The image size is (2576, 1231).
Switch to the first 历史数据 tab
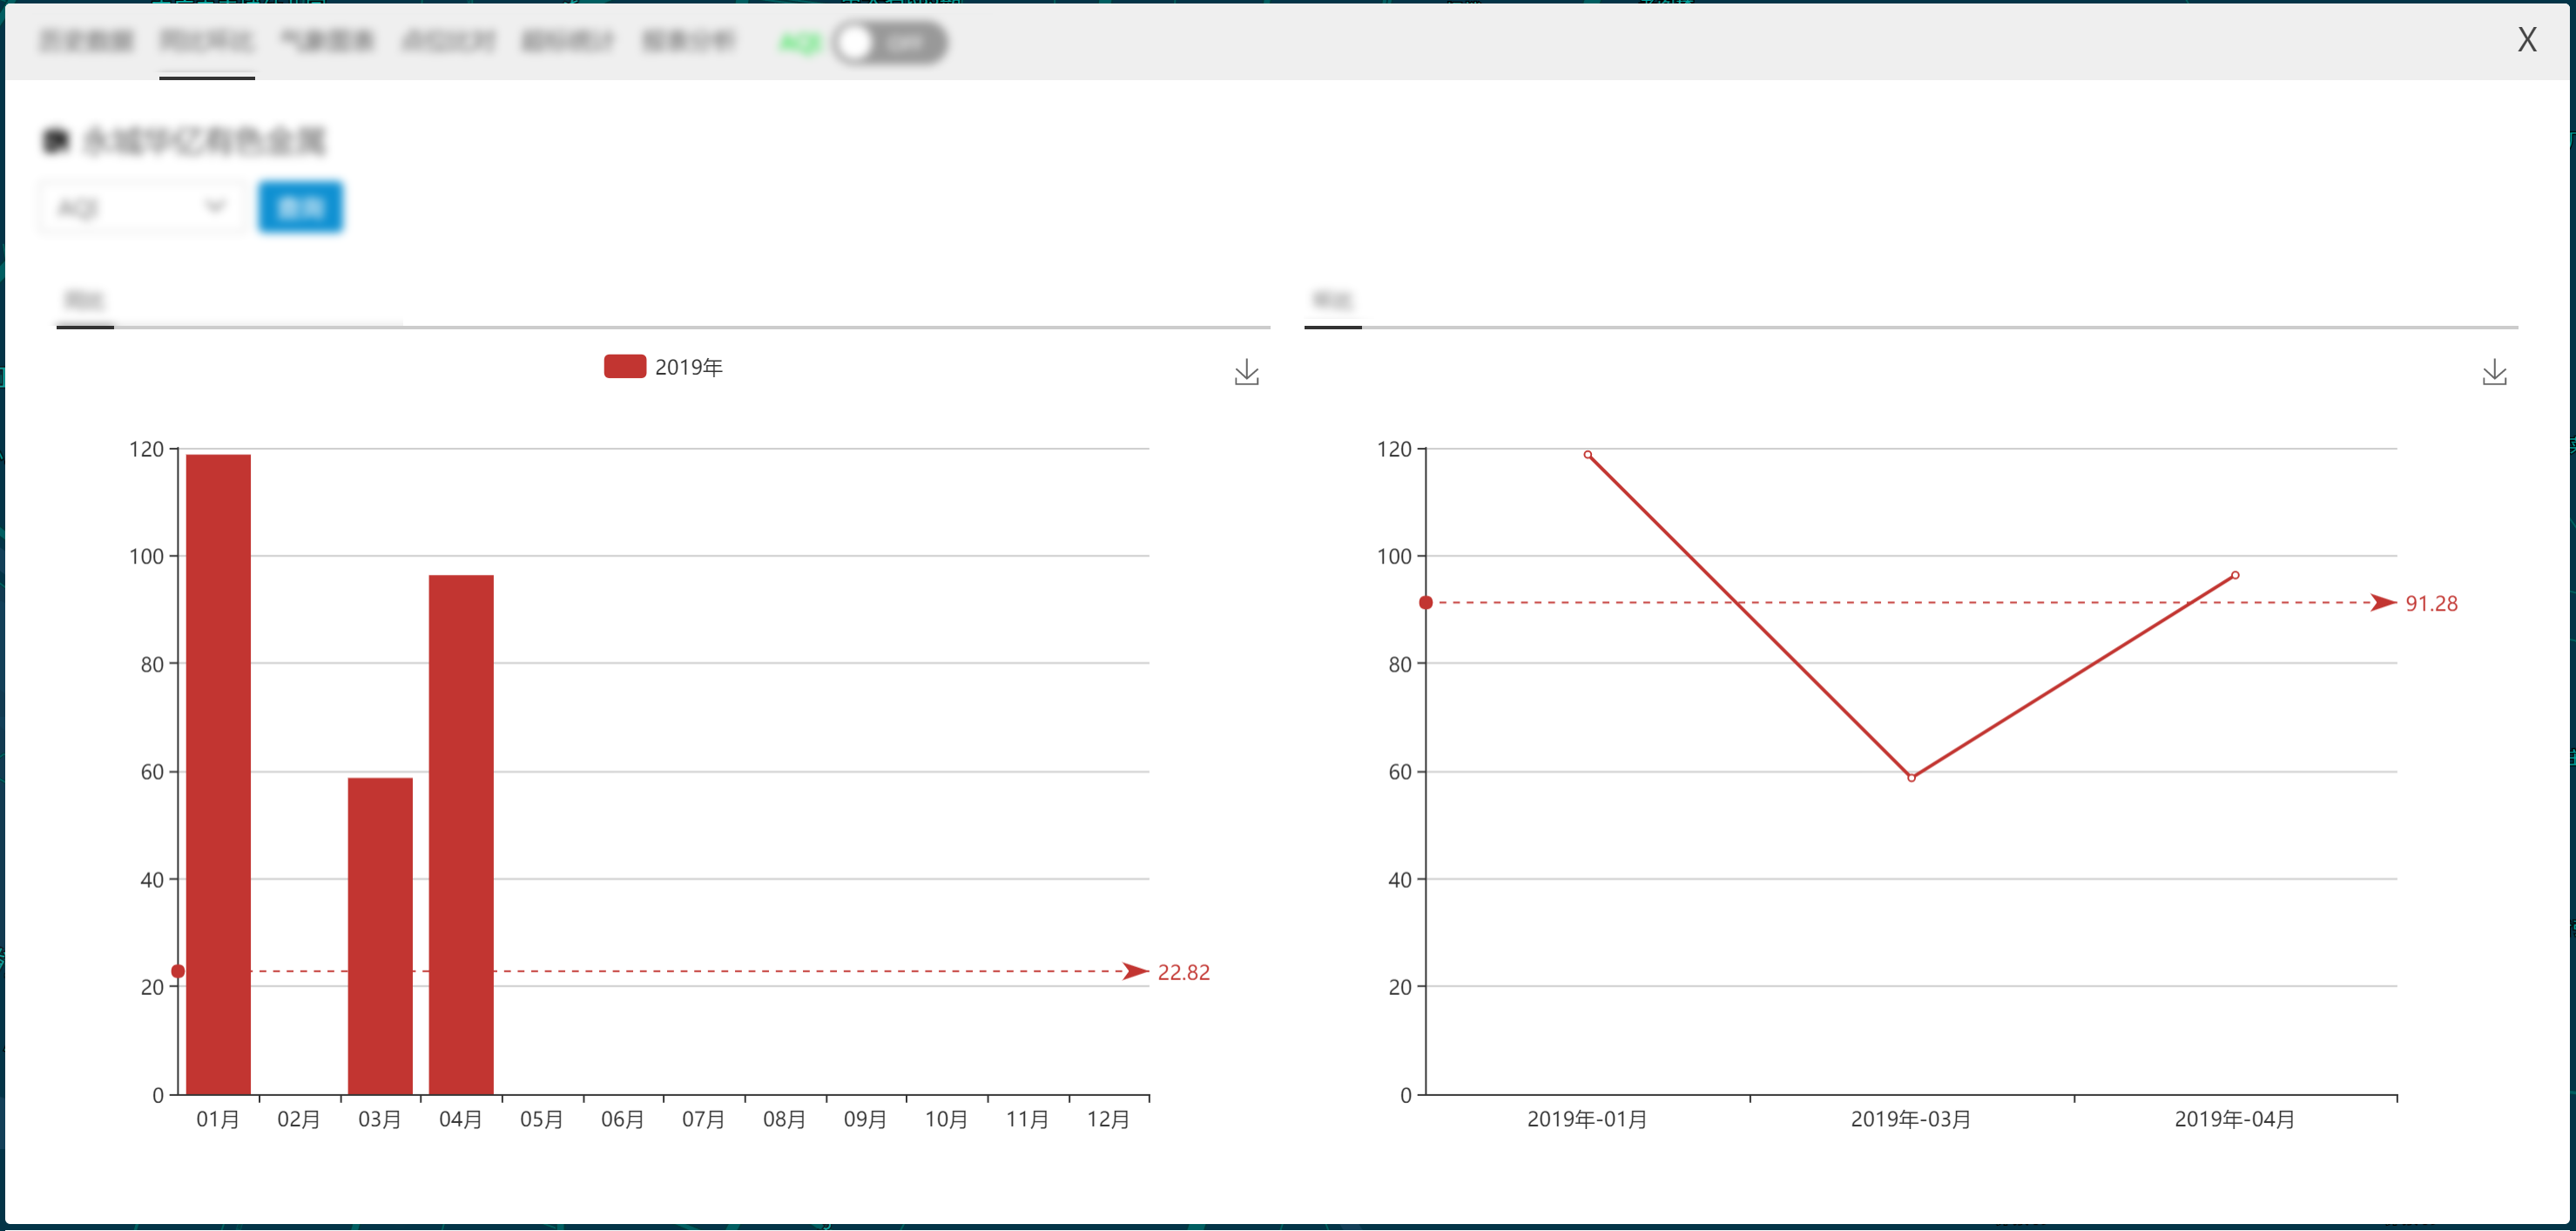point(86,41)
